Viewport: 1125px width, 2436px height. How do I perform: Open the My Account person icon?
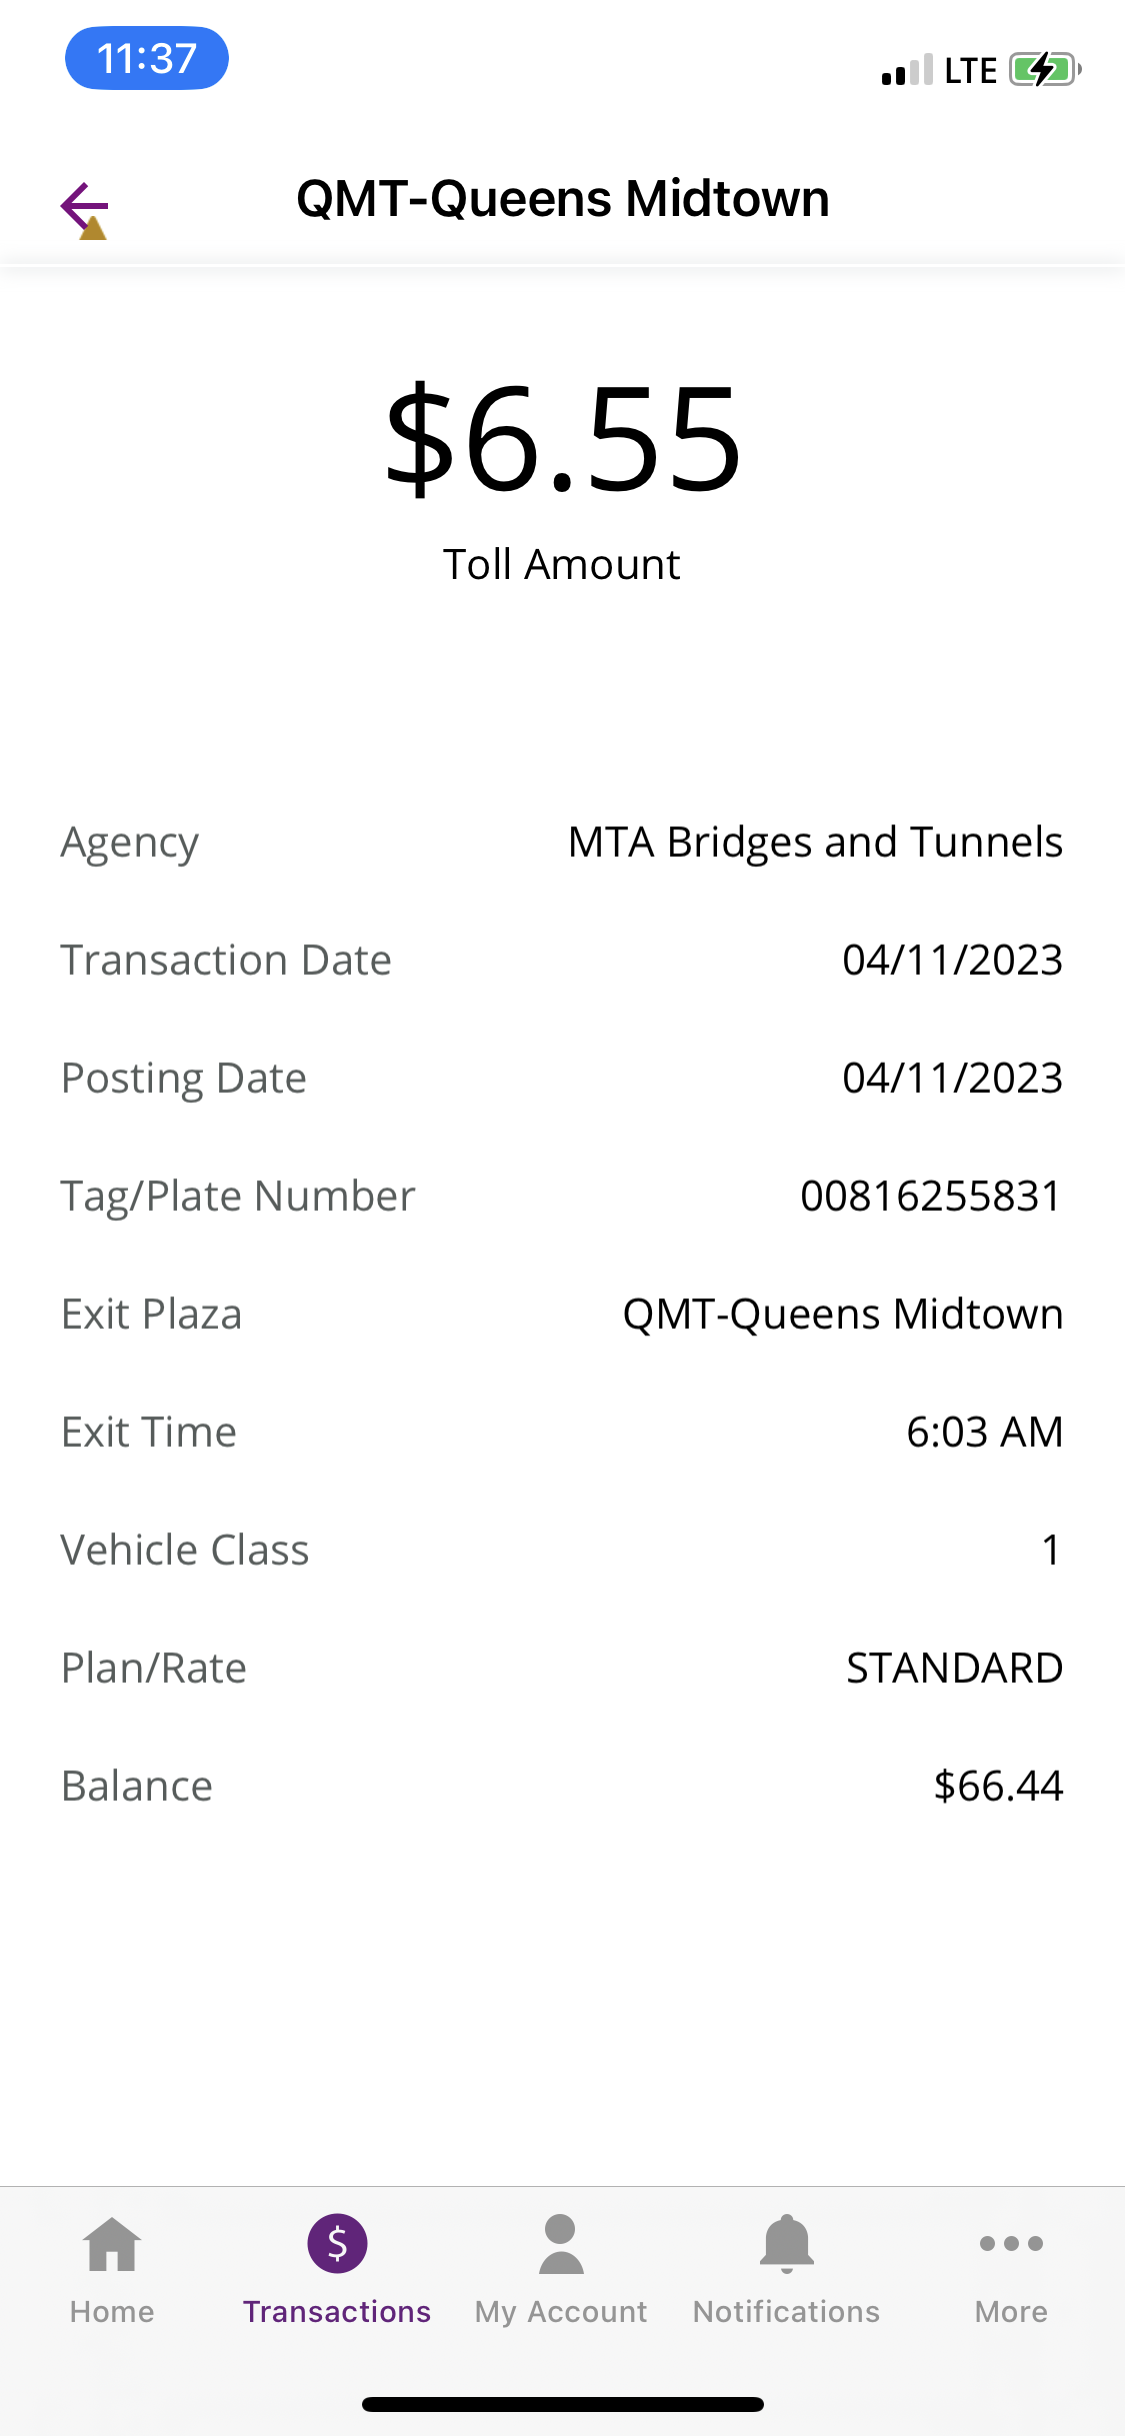[x=561, y=2244]
